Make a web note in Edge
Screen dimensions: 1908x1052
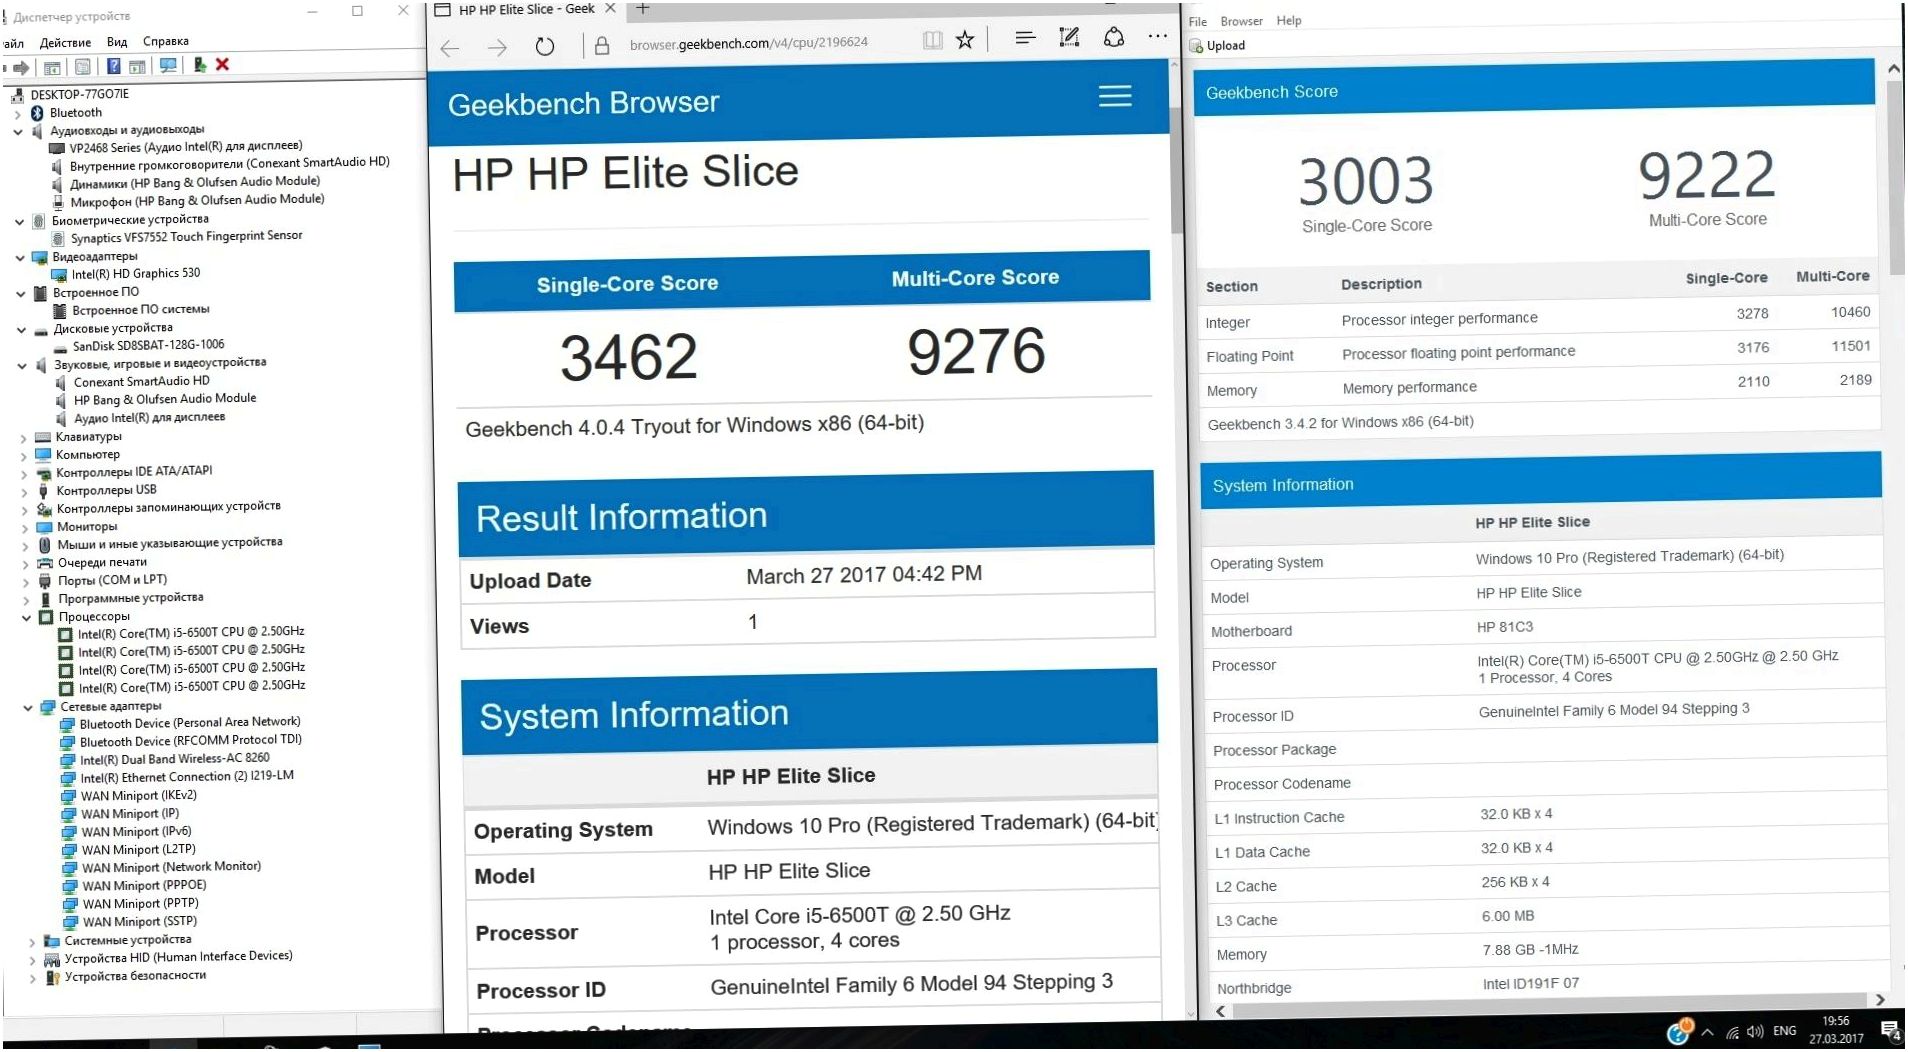(1069, 37)
